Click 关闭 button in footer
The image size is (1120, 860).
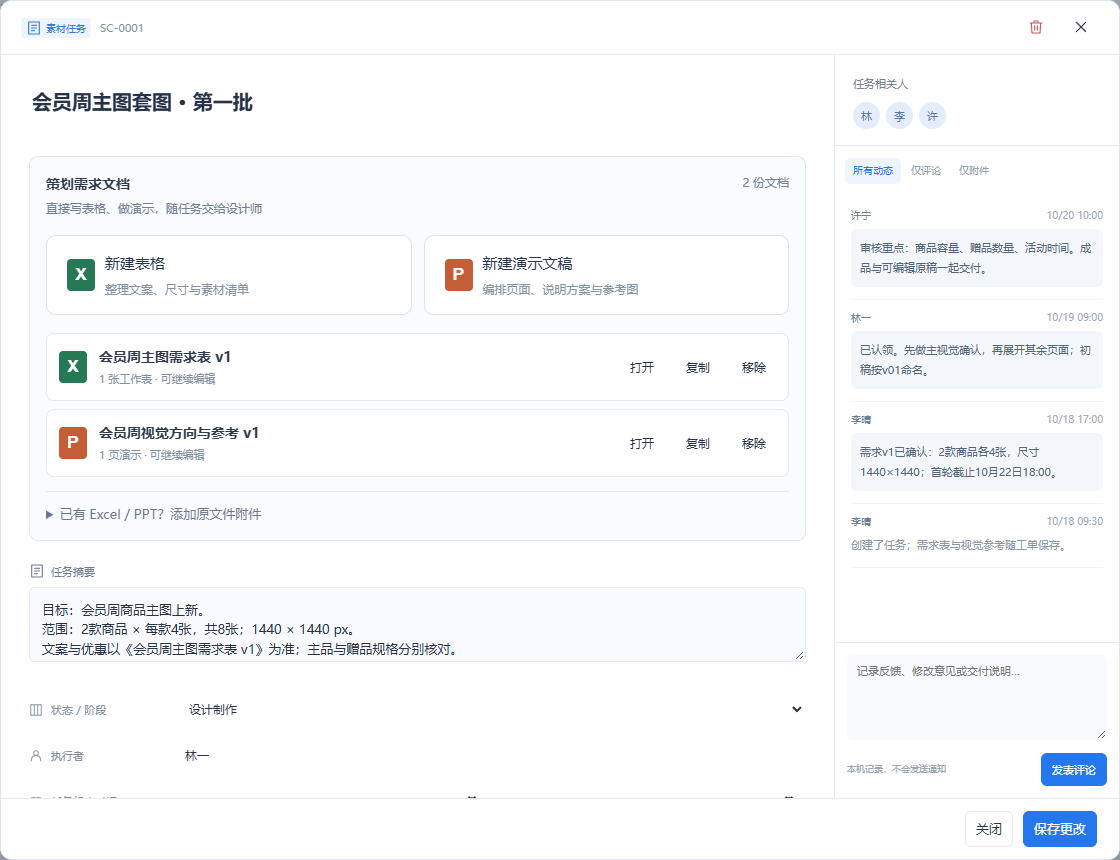click(989, 829)
